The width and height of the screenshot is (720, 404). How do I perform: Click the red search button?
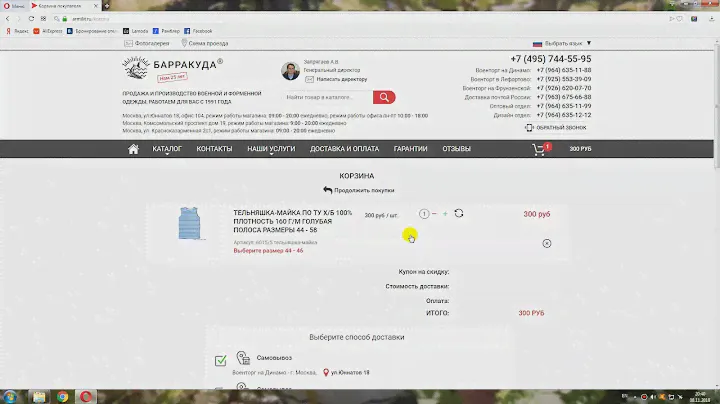pyautogui.click(x=384, y=97)
